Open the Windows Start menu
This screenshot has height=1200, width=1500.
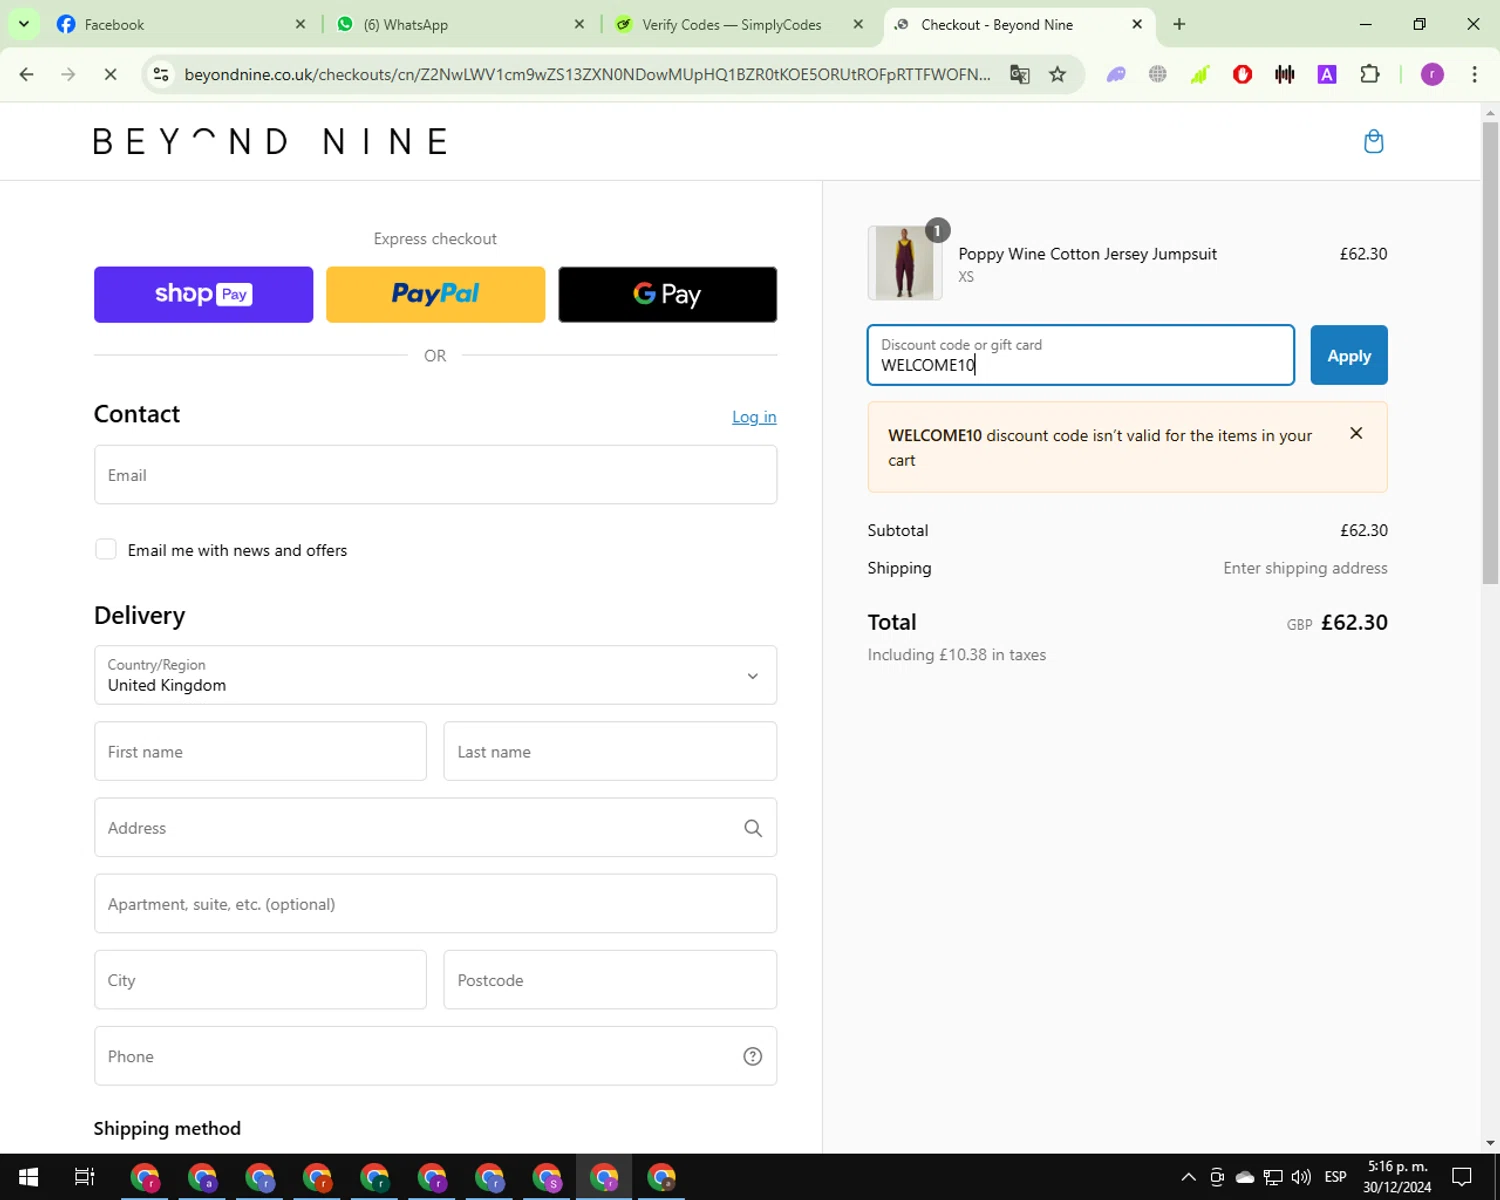coord(28,1177)
